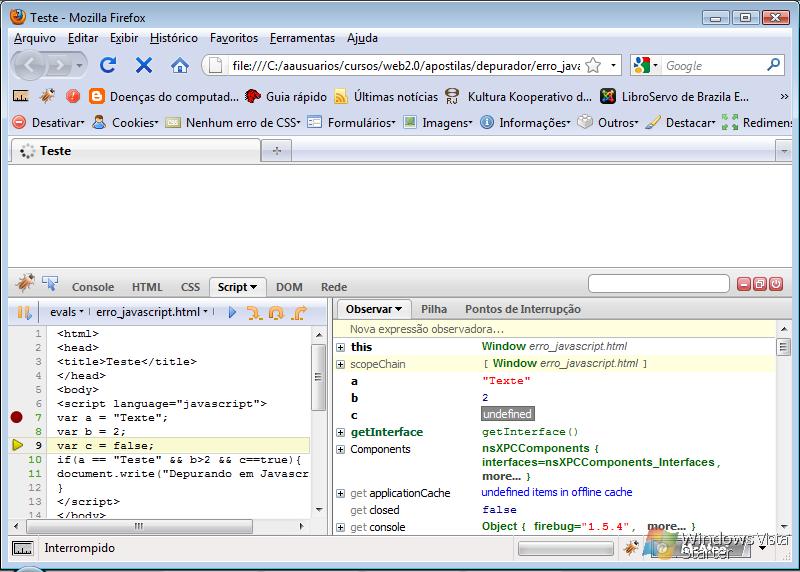This screenshot has width=800, height=572.
Task: Switch to Firebug Rede tab
Action: (334, 287)
